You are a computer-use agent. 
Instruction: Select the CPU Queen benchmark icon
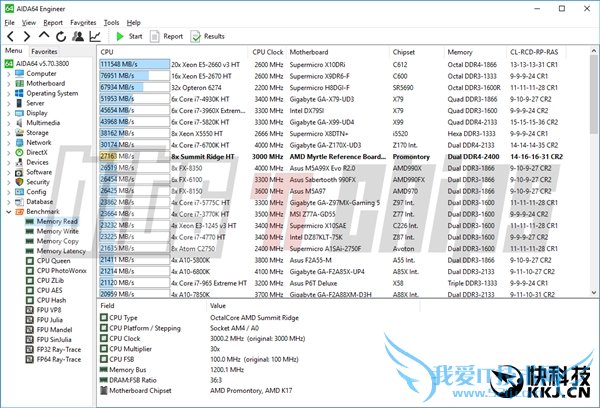tap(29, 261)
